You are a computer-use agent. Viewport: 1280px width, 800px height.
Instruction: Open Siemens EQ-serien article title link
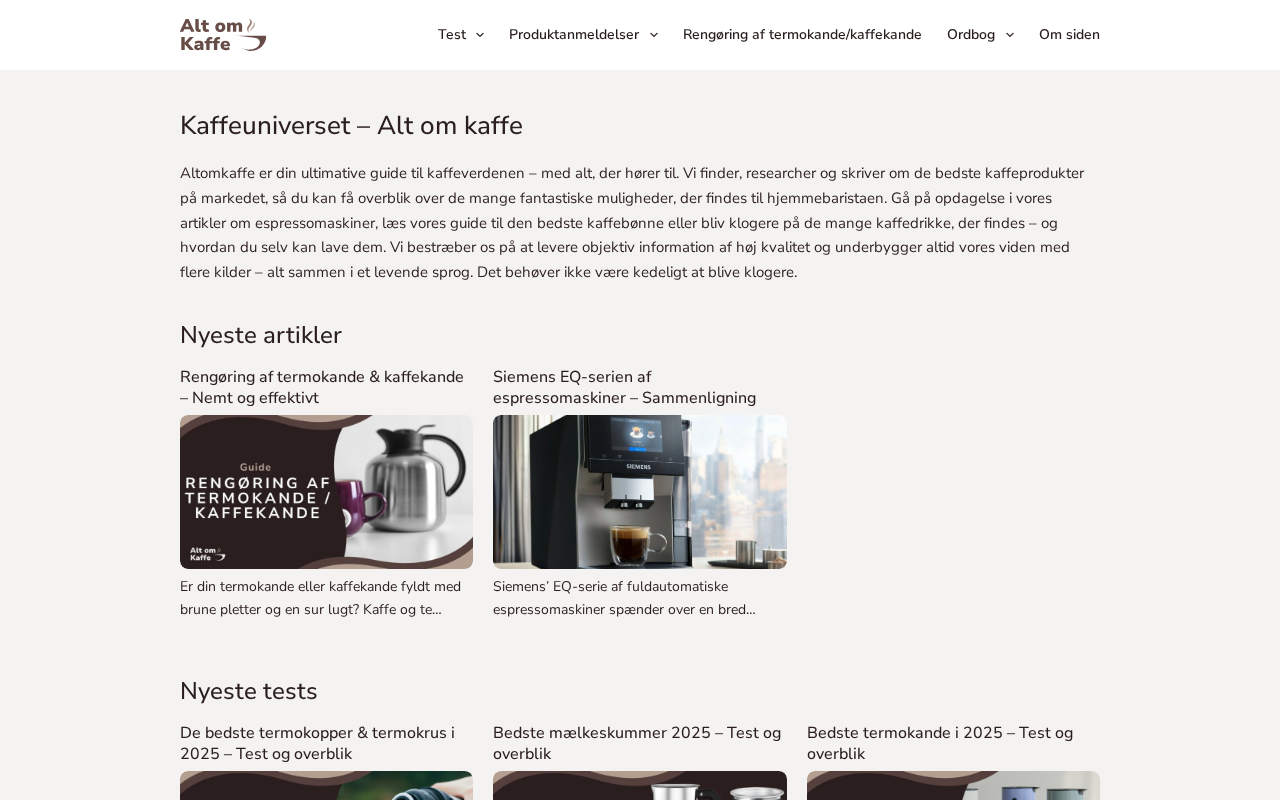(x=625, y=388)
